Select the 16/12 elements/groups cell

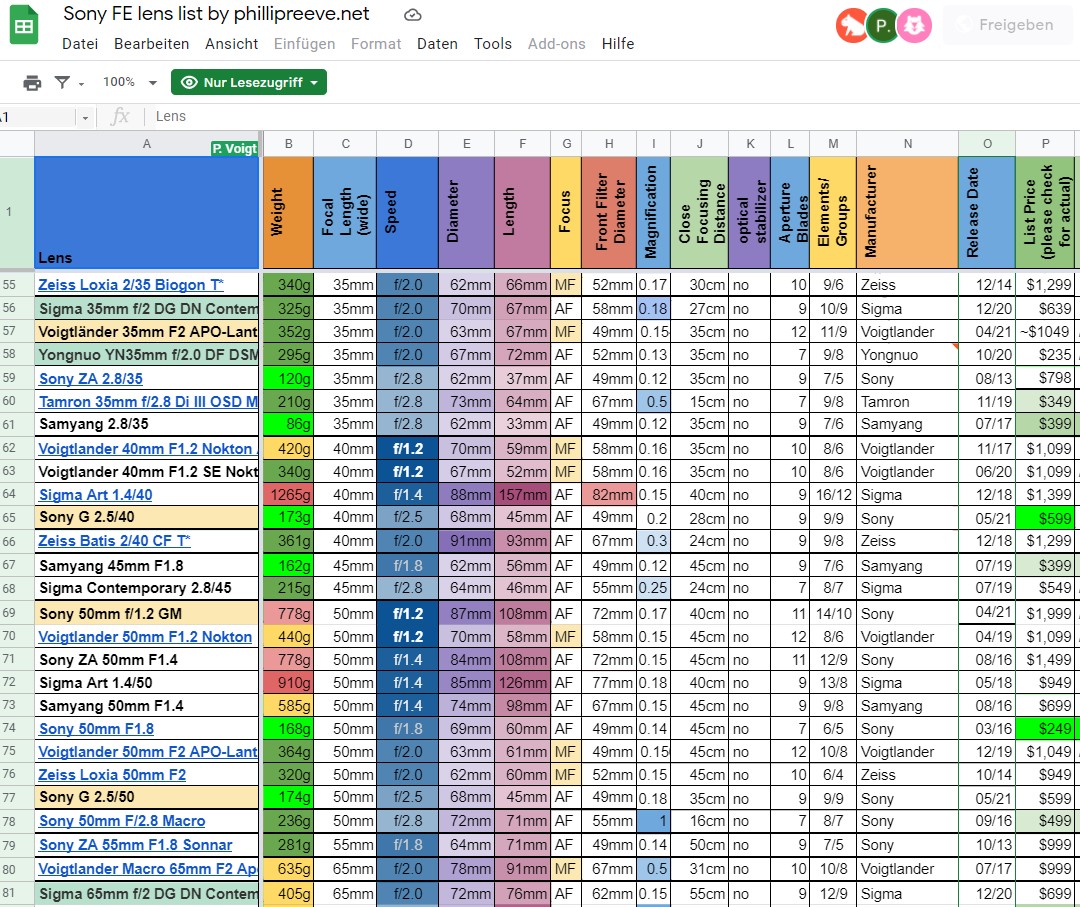coord(833,494)
